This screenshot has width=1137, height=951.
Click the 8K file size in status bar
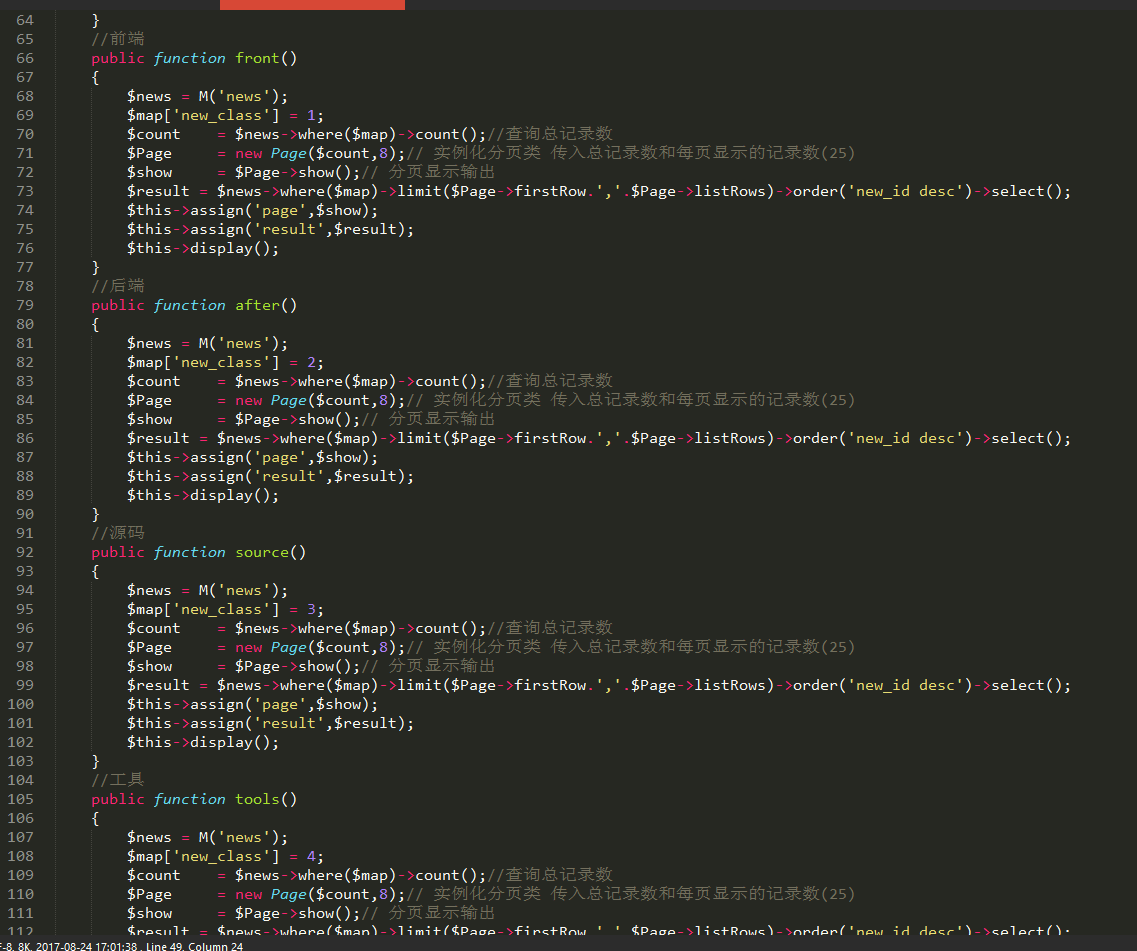pos(24,946)
